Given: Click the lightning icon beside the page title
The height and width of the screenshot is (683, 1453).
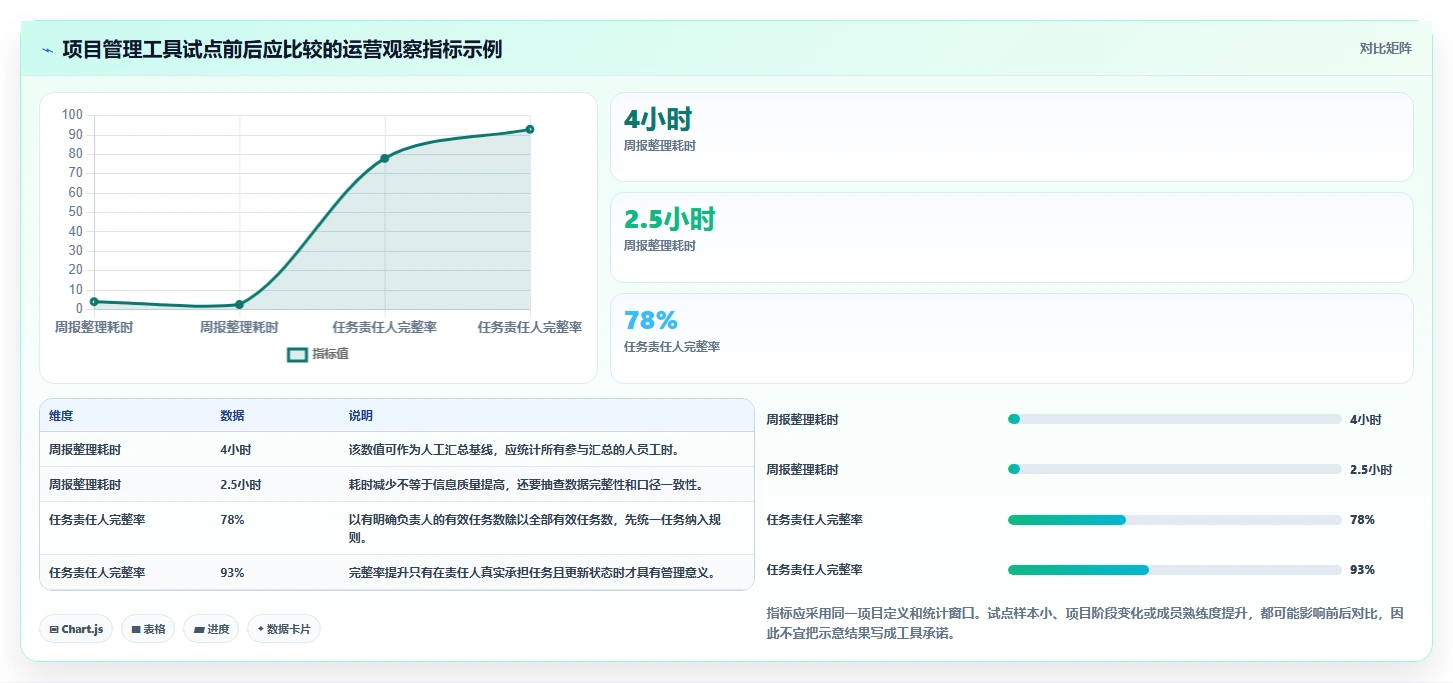Looking at the screenshot, I should 48,49.
